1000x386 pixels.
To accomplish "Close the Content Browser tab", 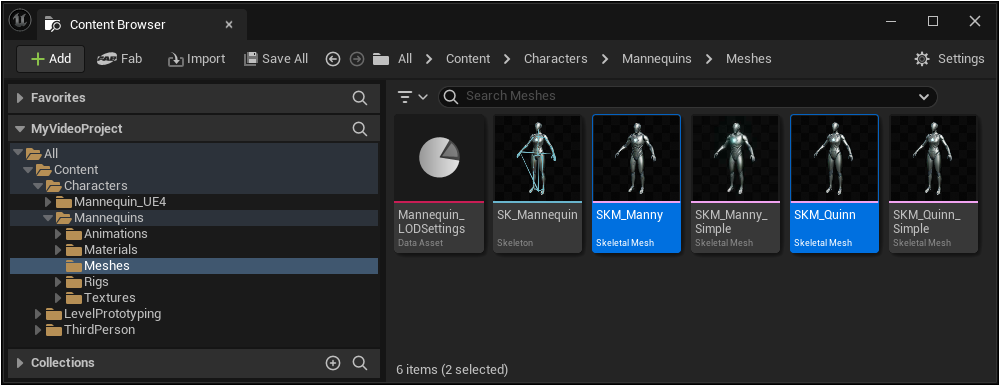I will click(x=229, y=25).
